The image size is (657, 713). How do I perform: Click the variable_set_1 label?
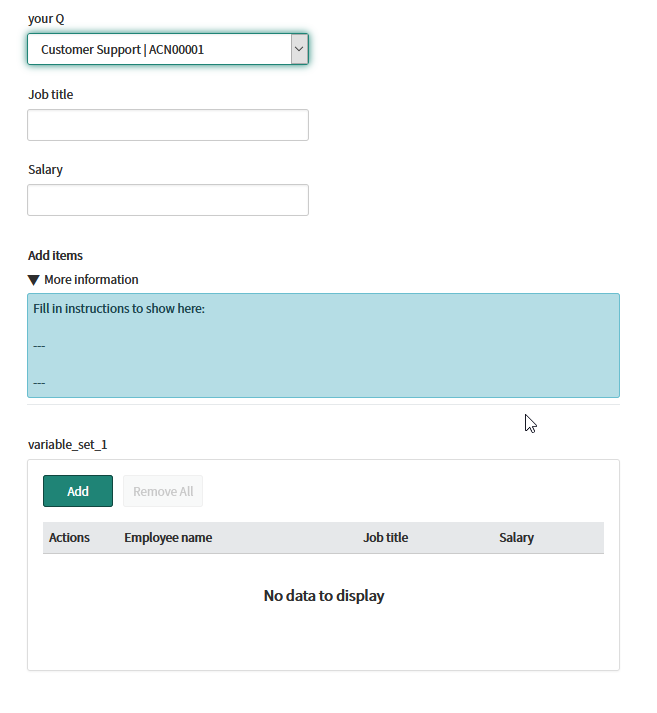click(67, 444)
